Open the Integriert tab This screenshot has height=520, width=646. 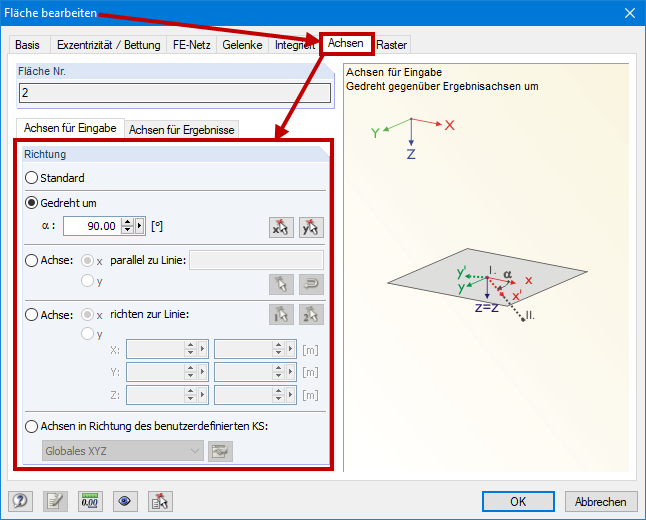click(x=294, y=45)
